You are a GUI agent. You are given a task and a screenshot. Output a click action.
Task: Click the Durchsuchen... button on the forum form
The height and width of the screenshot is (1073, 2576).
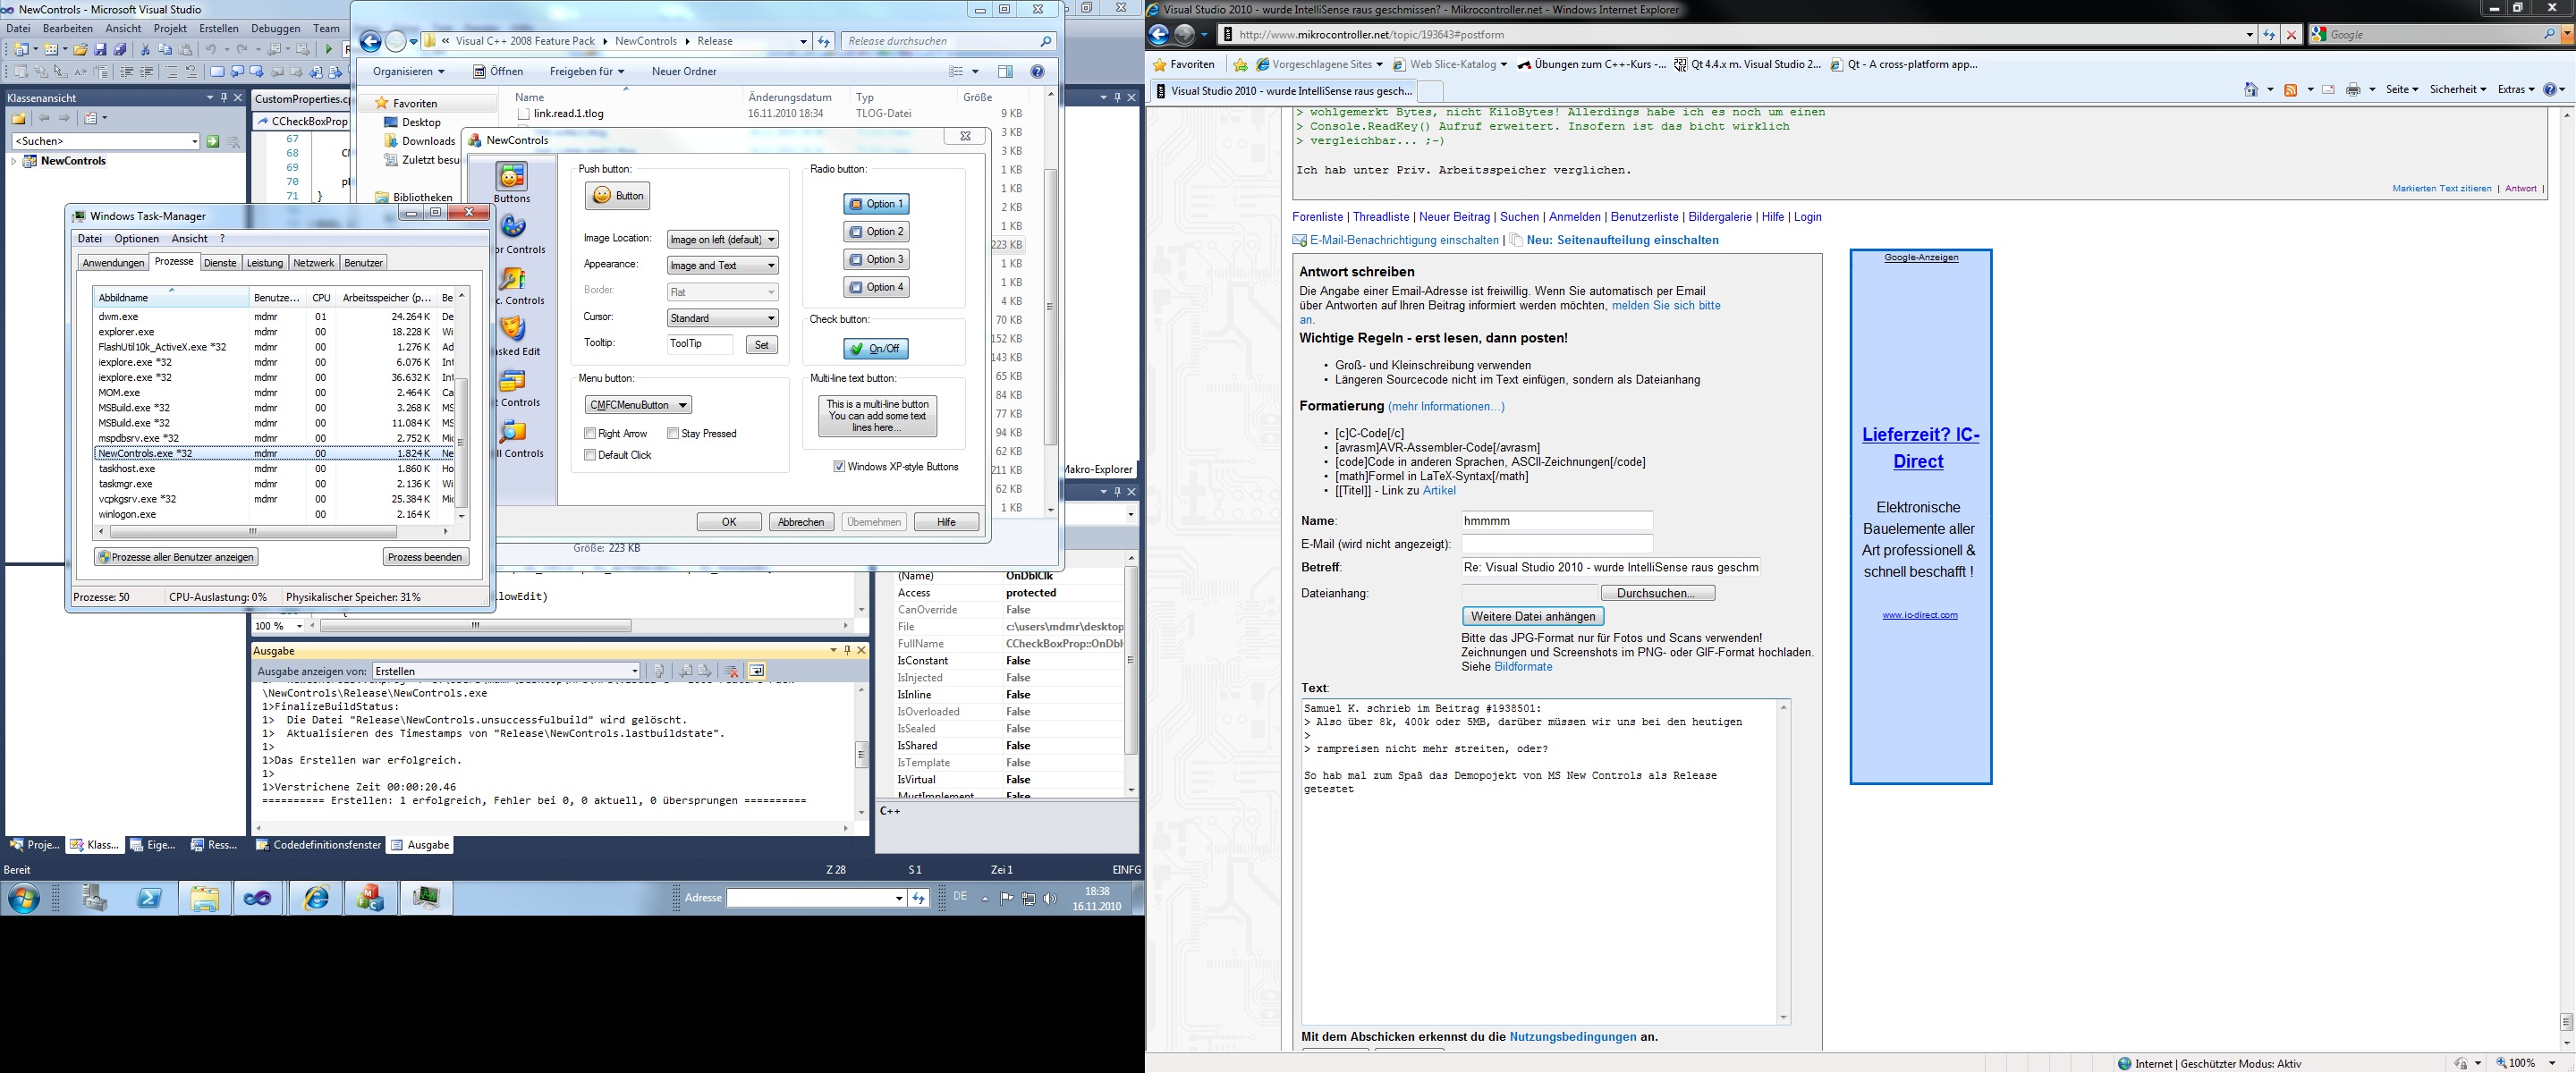pos(1656,593)
